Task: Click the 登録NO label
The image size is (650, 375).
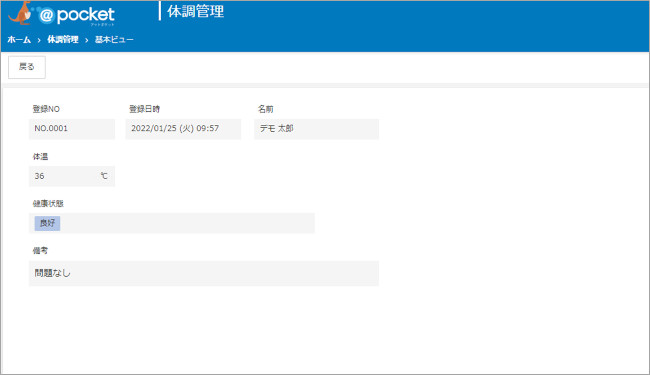Action: [x=46, y=109]
